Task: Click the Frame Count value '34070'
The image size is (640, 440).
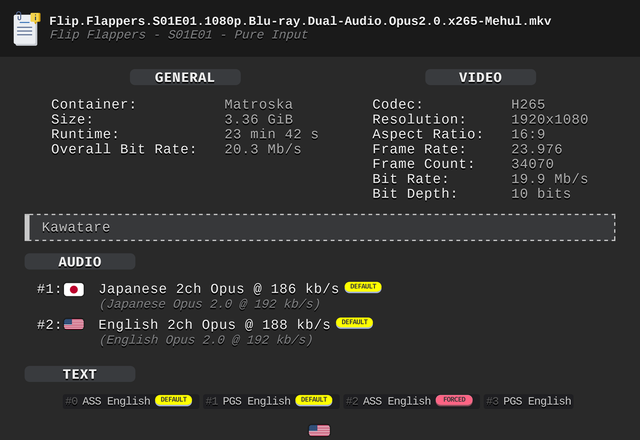Action: (532, 164)
